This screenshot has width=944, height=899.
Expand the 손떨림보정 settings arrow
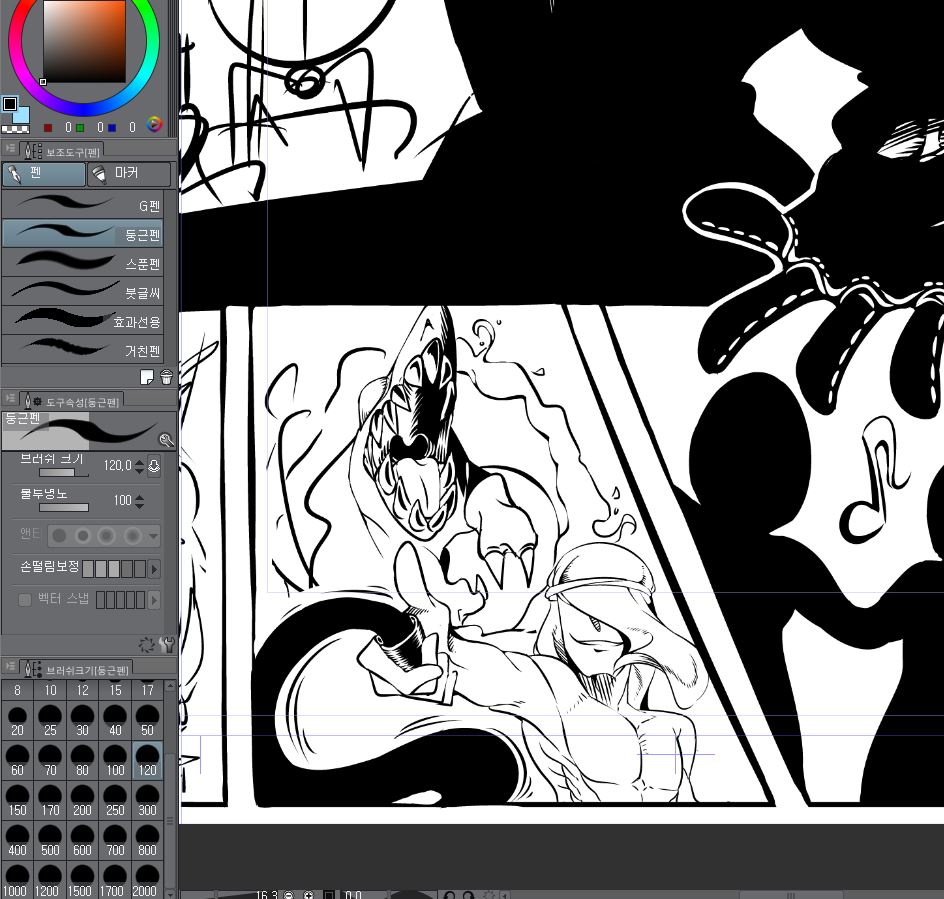(154, 569)
